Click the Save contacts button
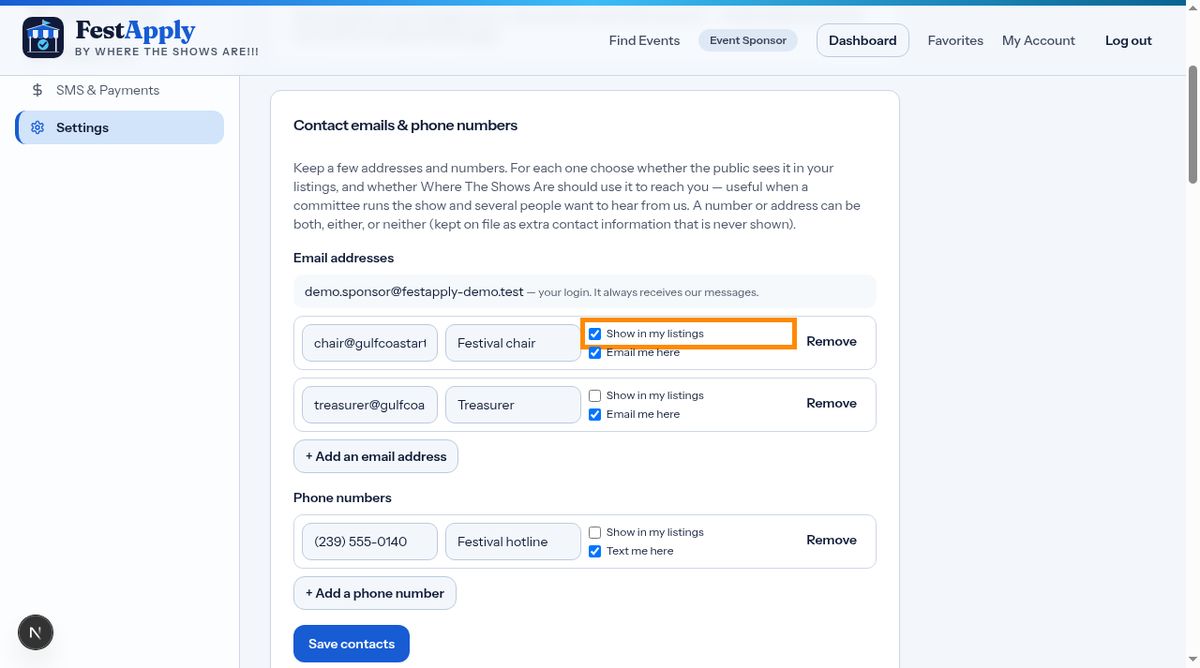 point(351,644)
